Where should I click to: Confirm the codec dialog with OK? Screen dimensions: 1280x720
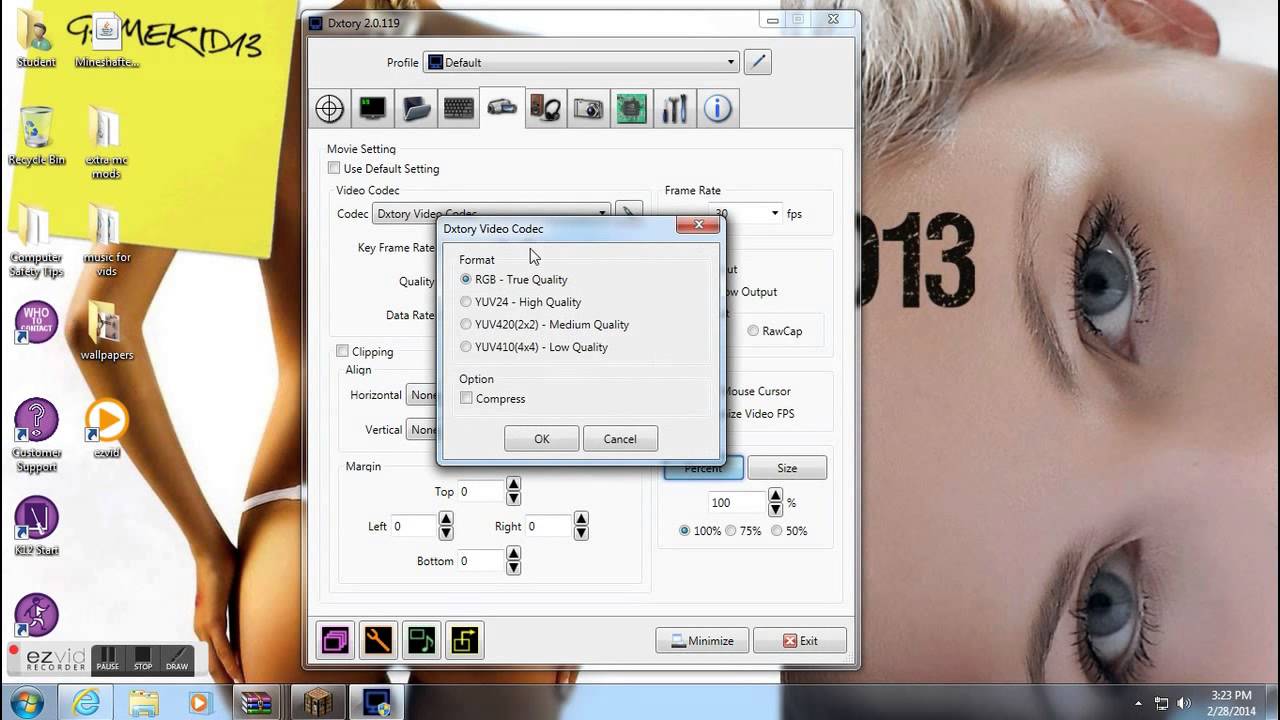[541, 439]
